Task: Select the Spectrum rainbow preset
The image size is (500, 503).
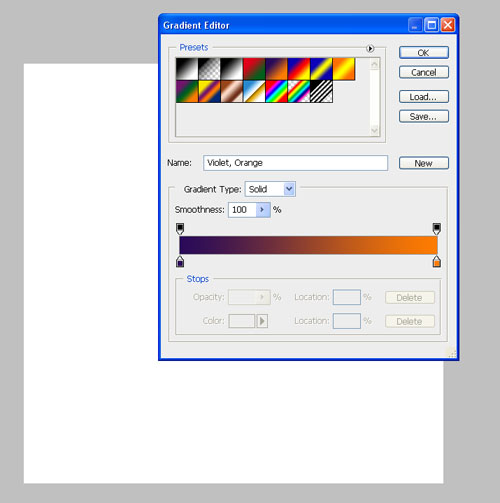Action: click(x=276, y=91)
